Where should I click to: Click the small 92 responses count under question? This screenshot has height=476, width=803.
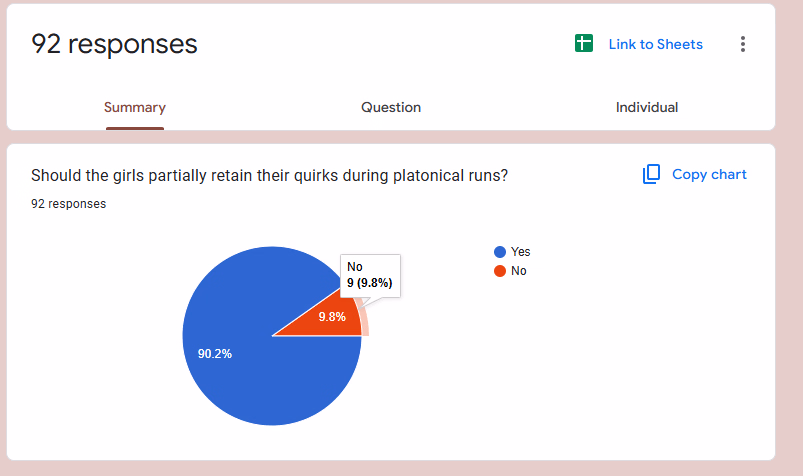68,204
